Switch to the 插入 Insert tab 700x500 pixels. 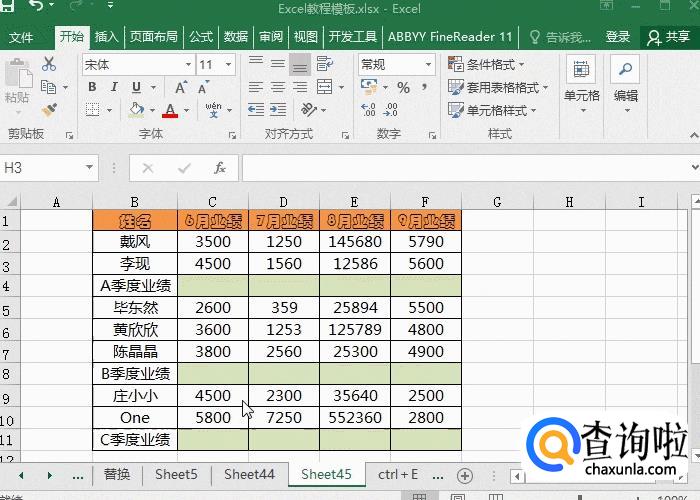106,37
